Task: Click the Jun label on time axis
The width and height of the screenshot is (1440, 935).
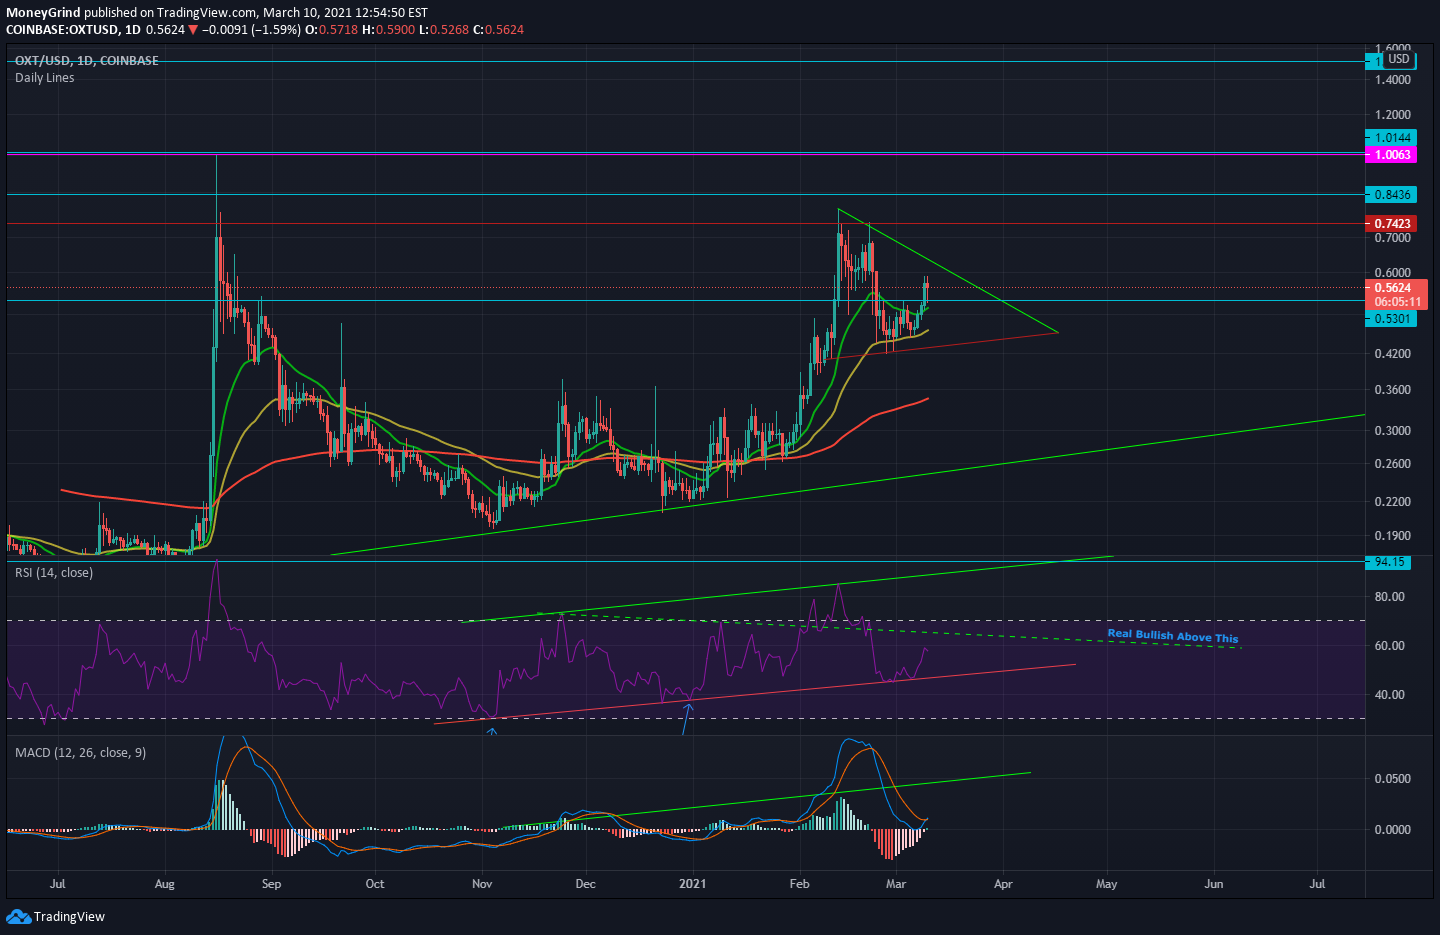Action: [1214, 884]
